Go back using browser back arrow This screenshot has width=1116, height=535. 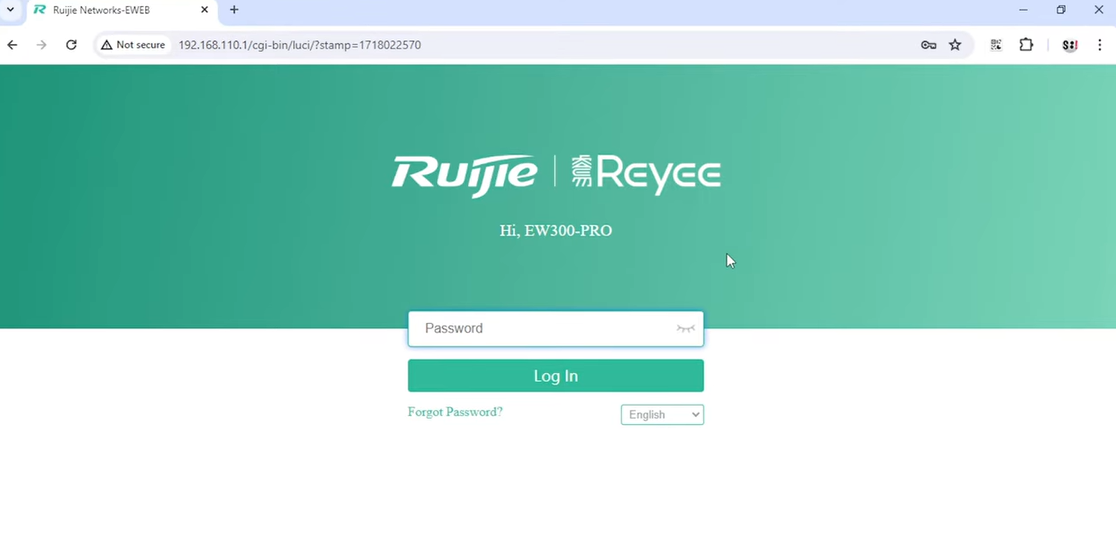12,45
